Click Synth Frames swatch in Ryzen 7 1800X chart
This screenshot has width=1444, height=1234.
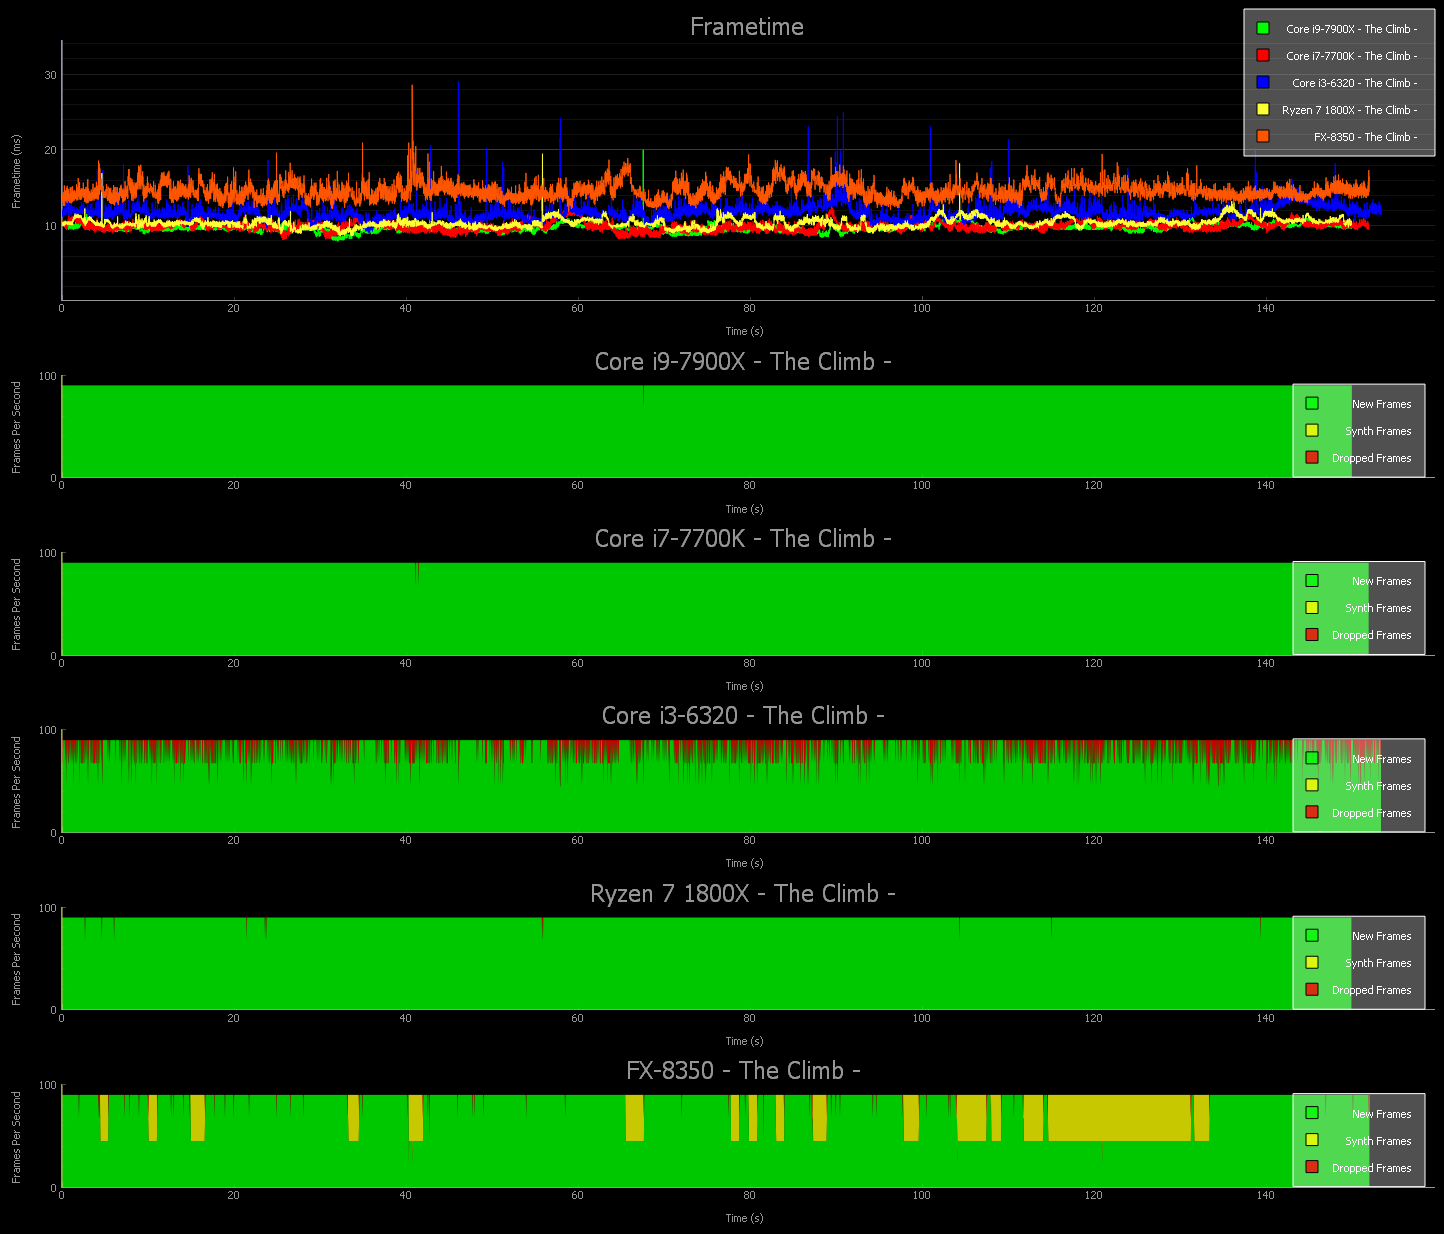click(1312, 963)
